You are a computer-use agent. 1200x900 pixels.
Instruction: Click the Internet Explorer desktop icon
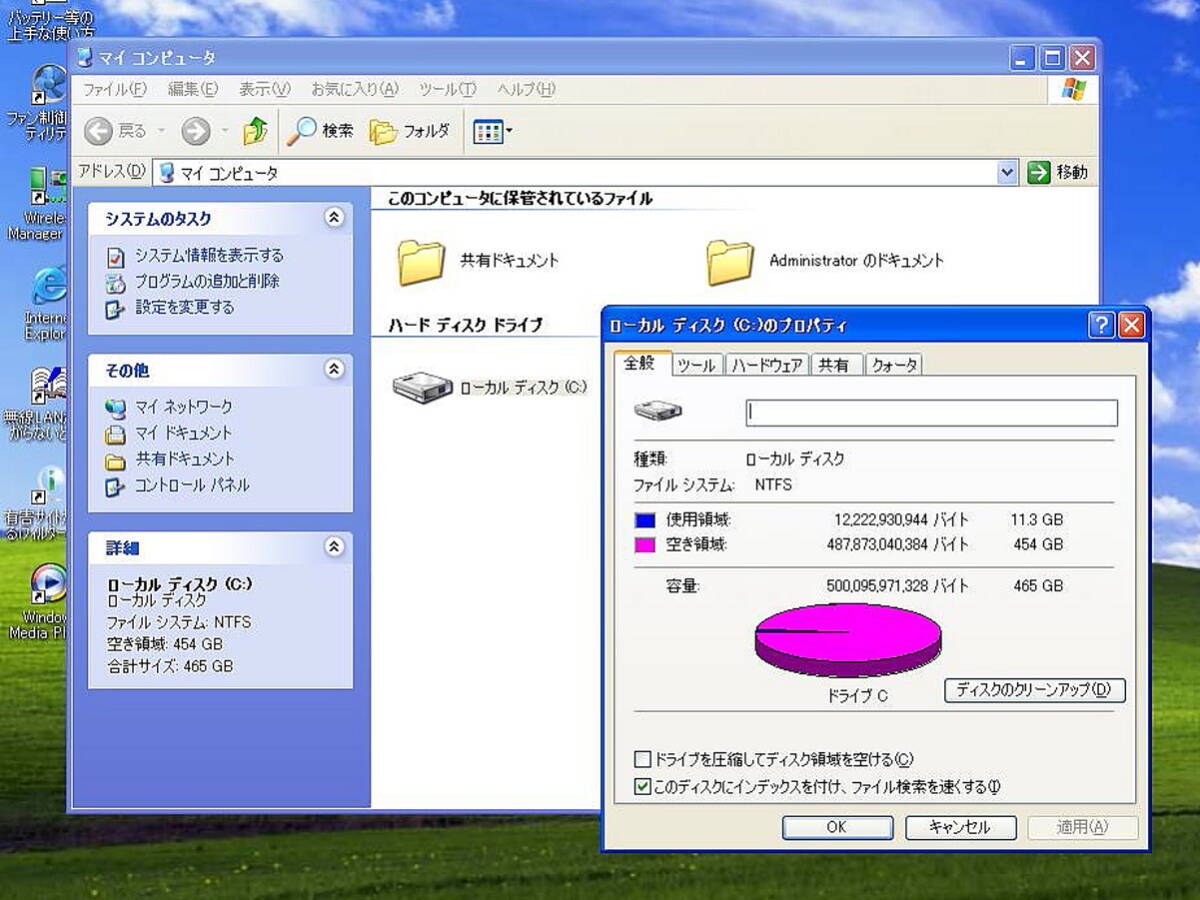click(49, 285)
